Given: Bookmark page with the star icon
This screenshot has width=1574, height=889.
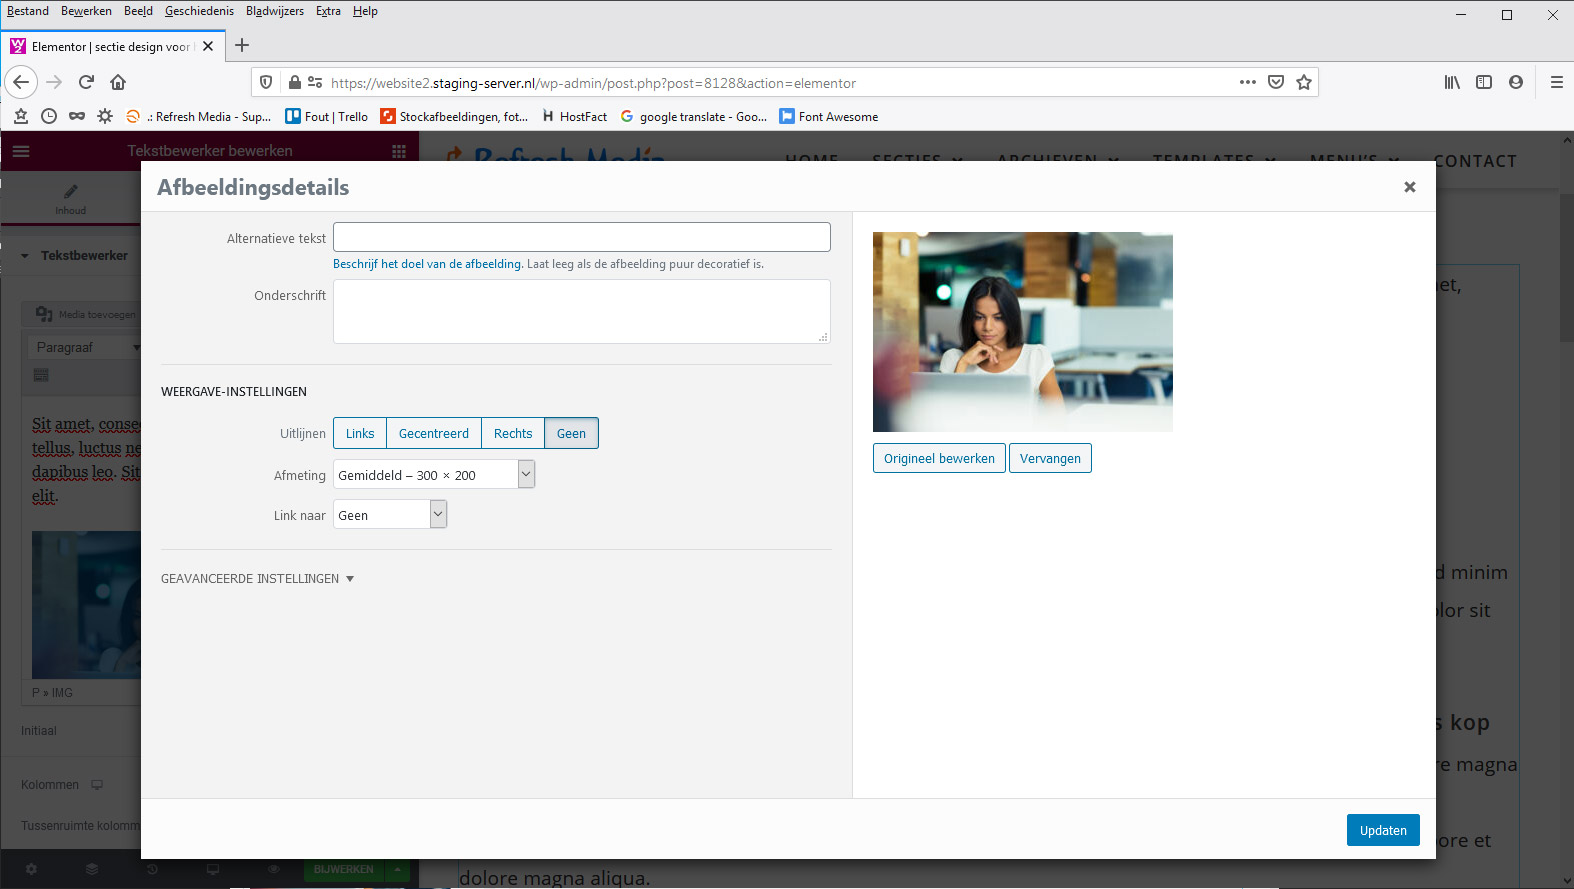Looking at the screenshot, I should click(1304, 82).
